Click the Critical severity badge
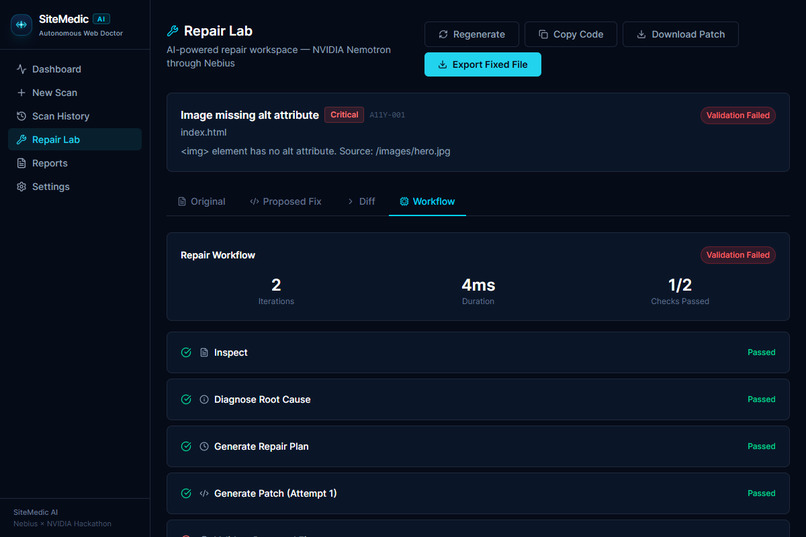Screen dimensions: 806x537 click(344, 115)
